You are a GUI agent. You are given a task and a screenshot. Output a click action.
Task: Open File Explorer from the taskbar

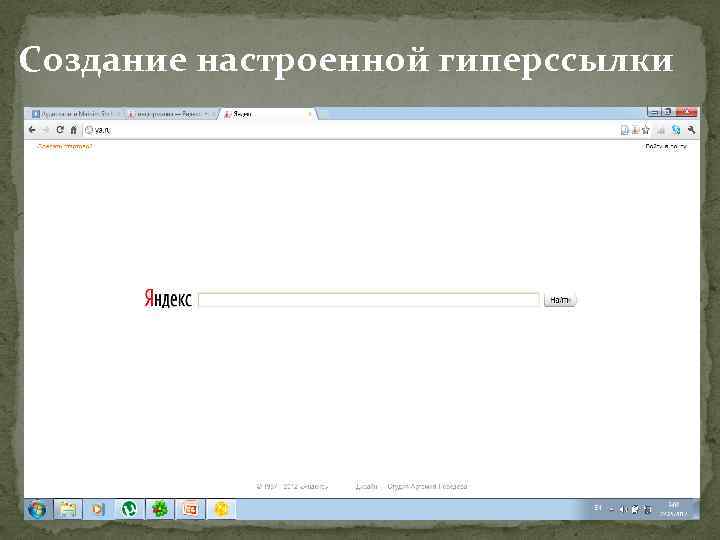[x=68, y=509]
